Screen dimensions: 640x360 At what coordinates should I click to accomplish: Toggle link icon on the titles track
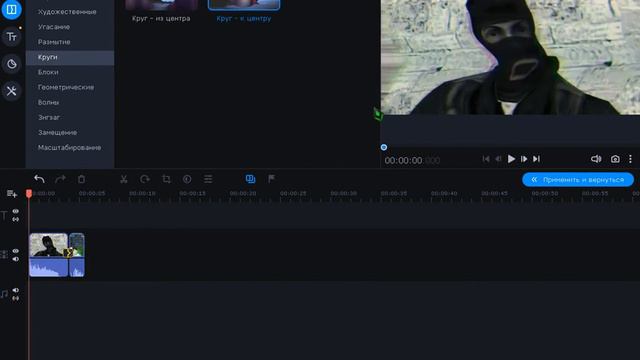click(x=16, y=219)
